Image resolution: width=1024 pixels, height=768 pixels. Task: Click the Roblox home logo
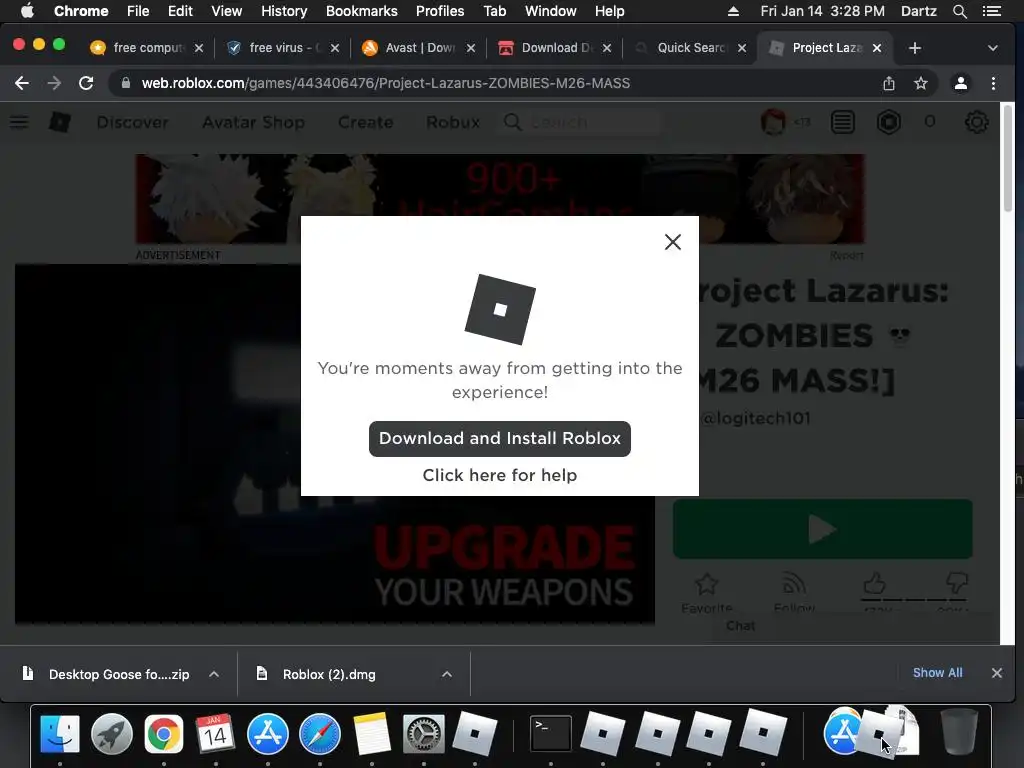60,122
